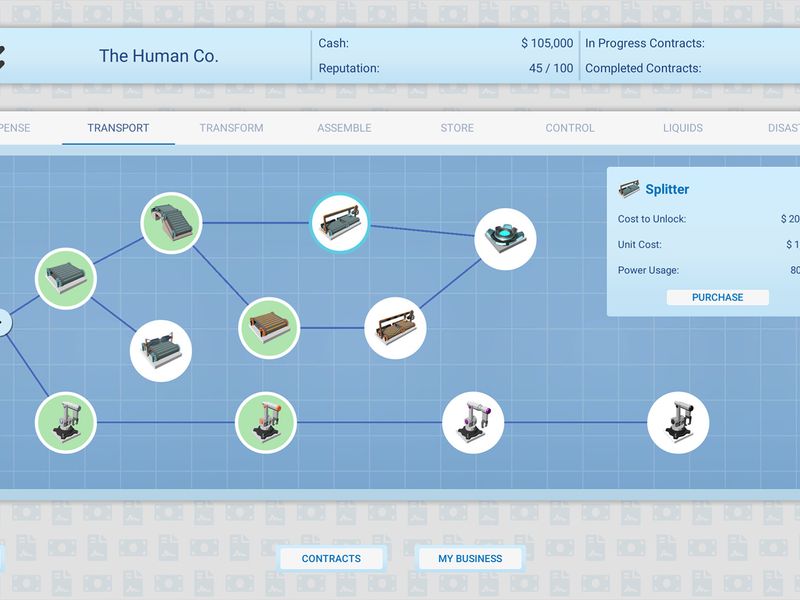Select the green ramp conveyor node
The image size is (800, 600).
(x=171, y=223)
